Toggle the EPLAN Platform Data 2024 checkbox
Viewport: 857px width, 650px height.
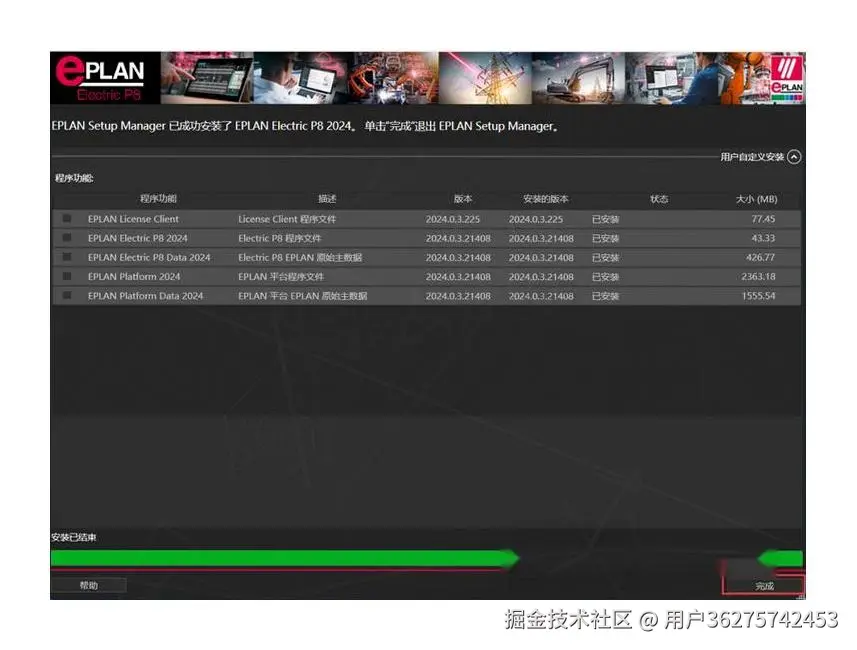click(x=67, y=295)
